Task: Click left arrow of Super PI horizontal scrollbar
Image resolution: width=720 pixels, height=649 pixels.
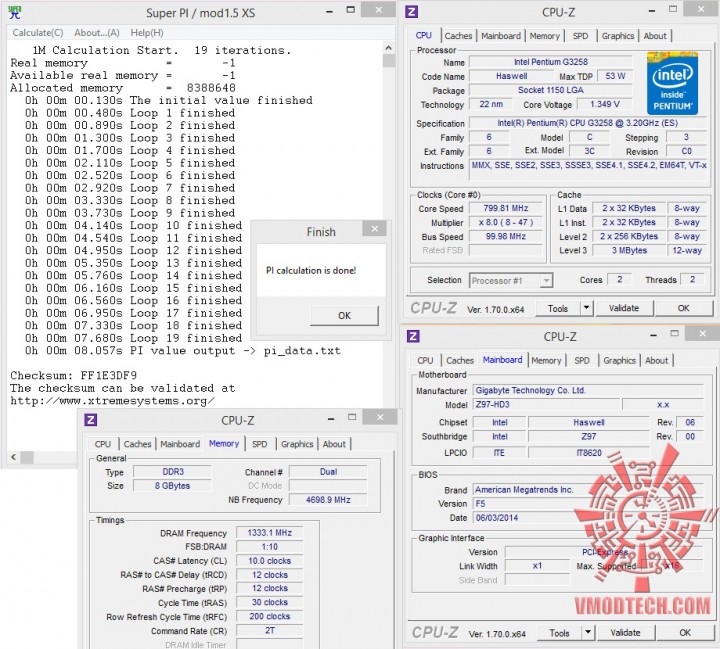Action: (x=14, y=457)
